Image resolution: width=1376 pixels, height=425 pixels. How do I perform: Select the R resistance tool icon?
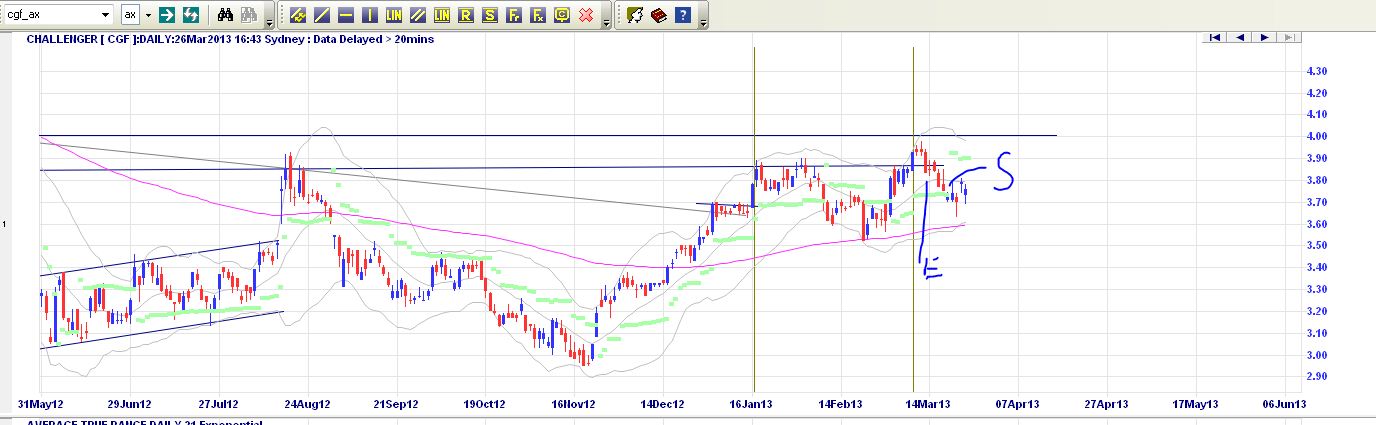465,15
